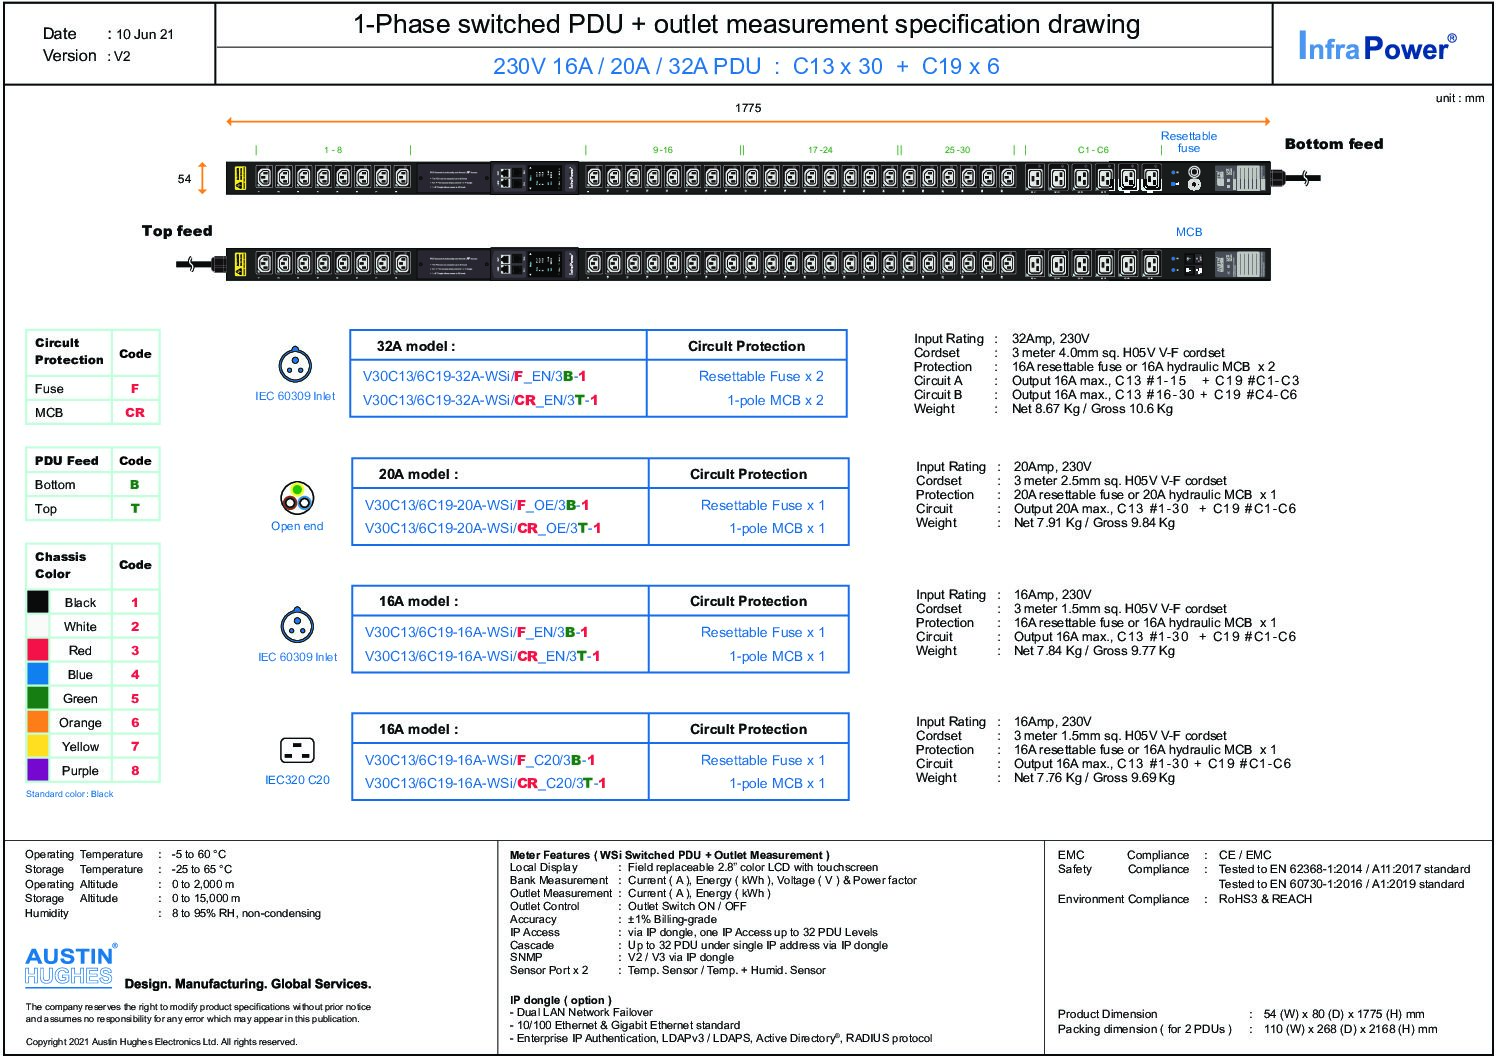The image size is (1497, 1058).
Task: Click the InfraPower logo
Action: (1377, 46)
